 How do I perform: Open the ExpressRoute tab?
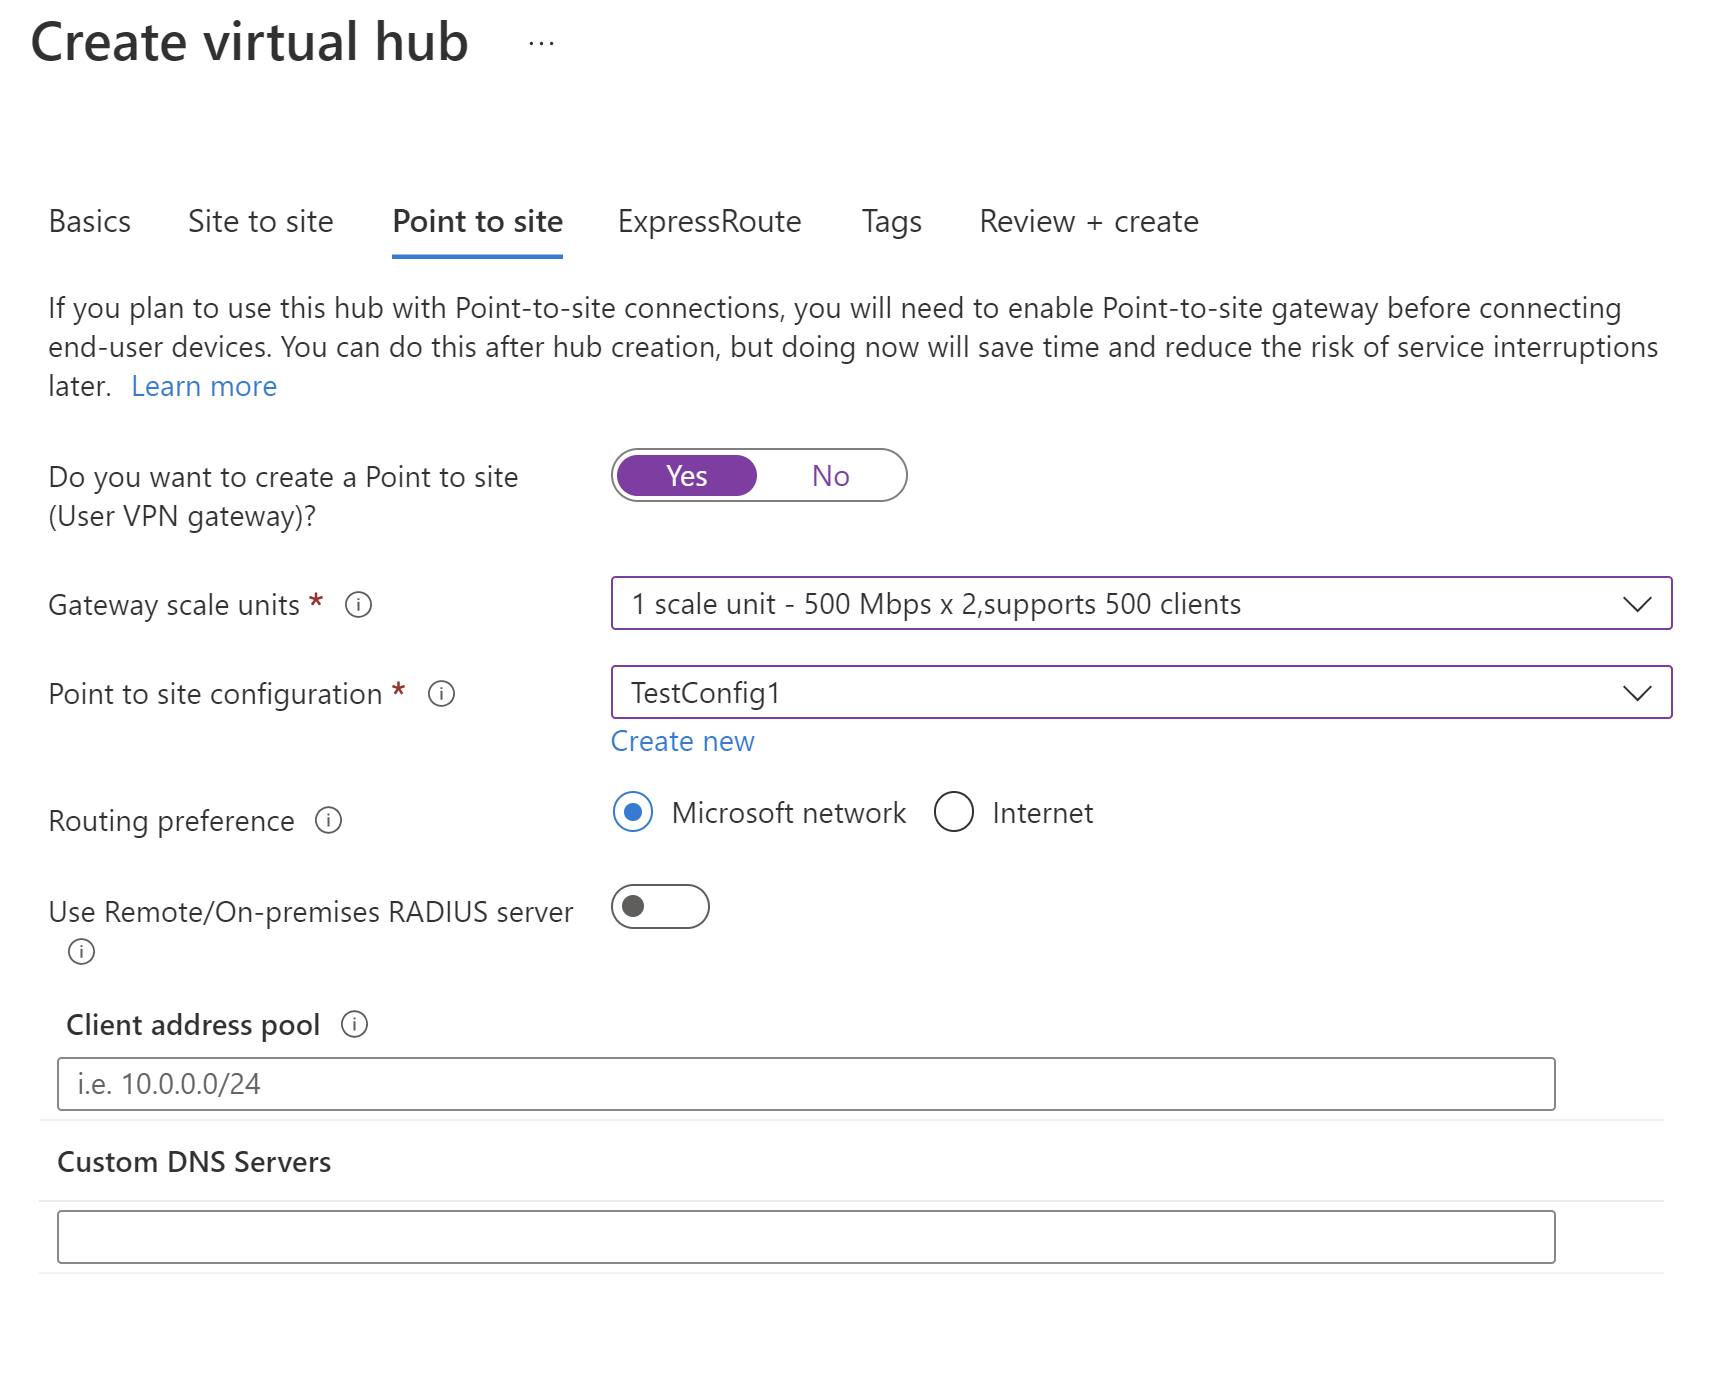click(x=709, y=221)
